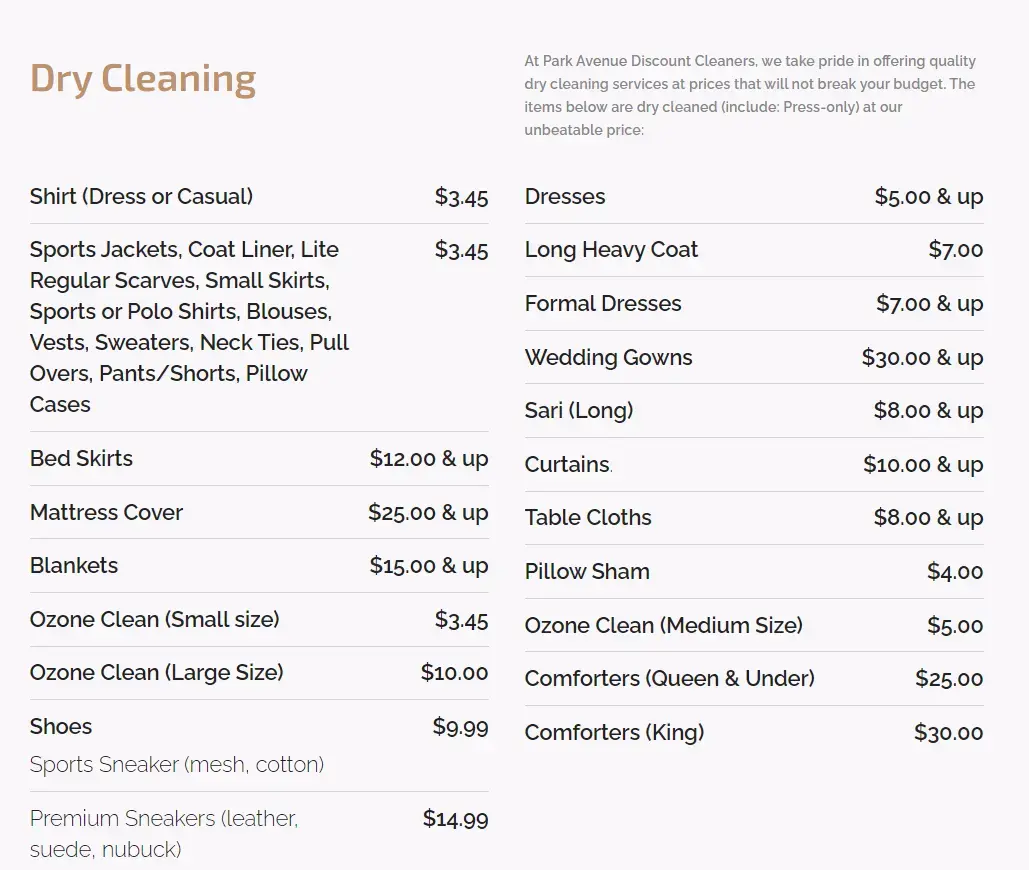Click the Mattress Cover item name

click(106, 513)
